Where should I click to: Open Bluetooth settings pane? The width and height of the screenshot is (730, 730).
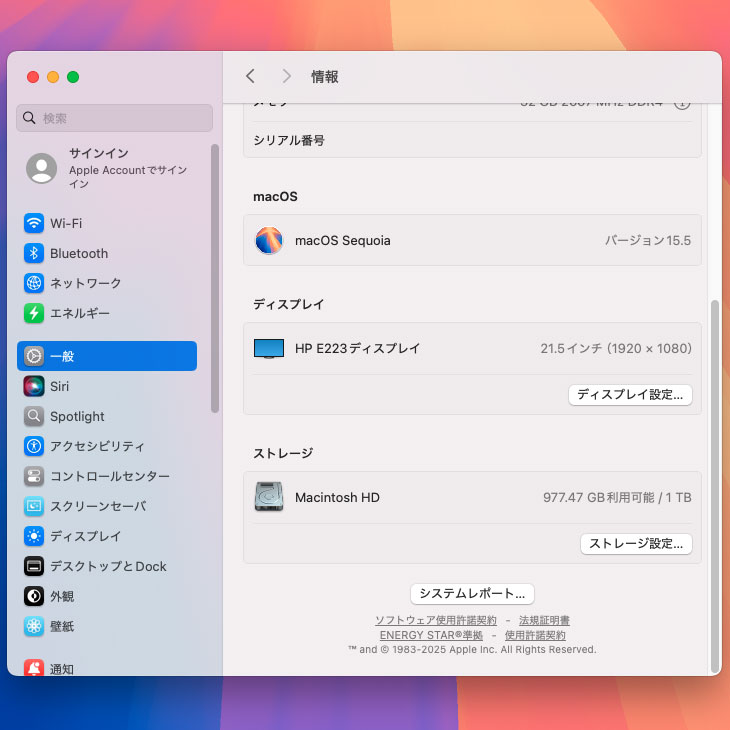tap(107, 253)
